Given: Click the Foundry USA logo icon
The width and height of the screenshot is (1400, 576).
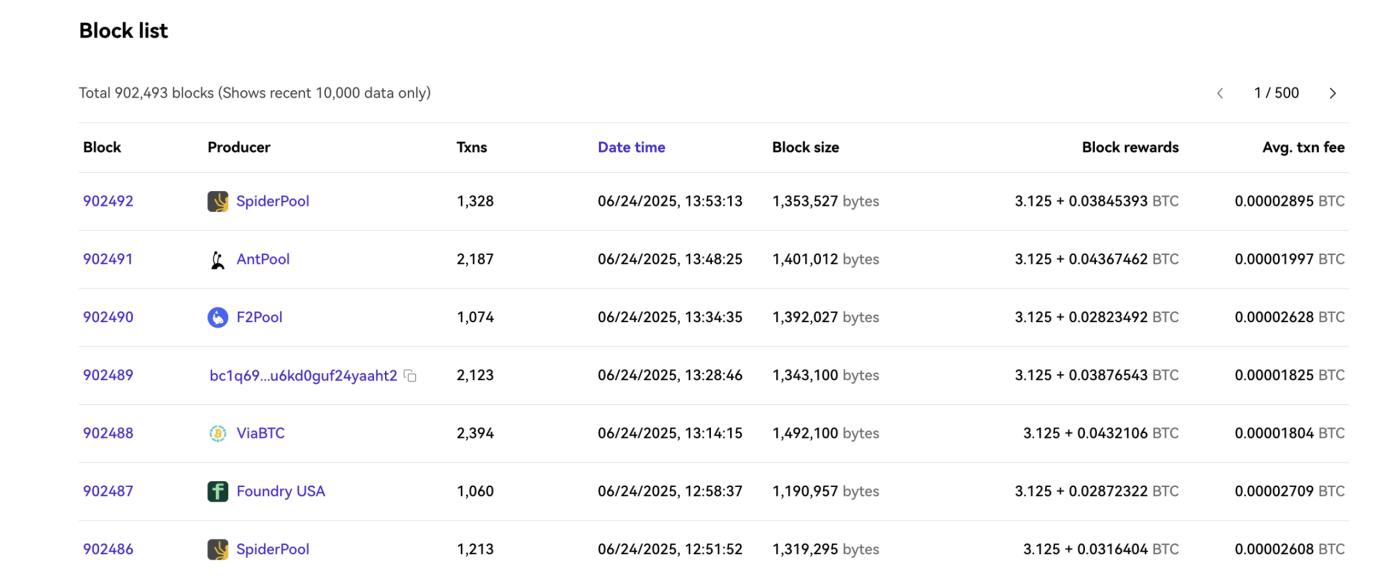Looking at the screenshot, I should 218,491.
